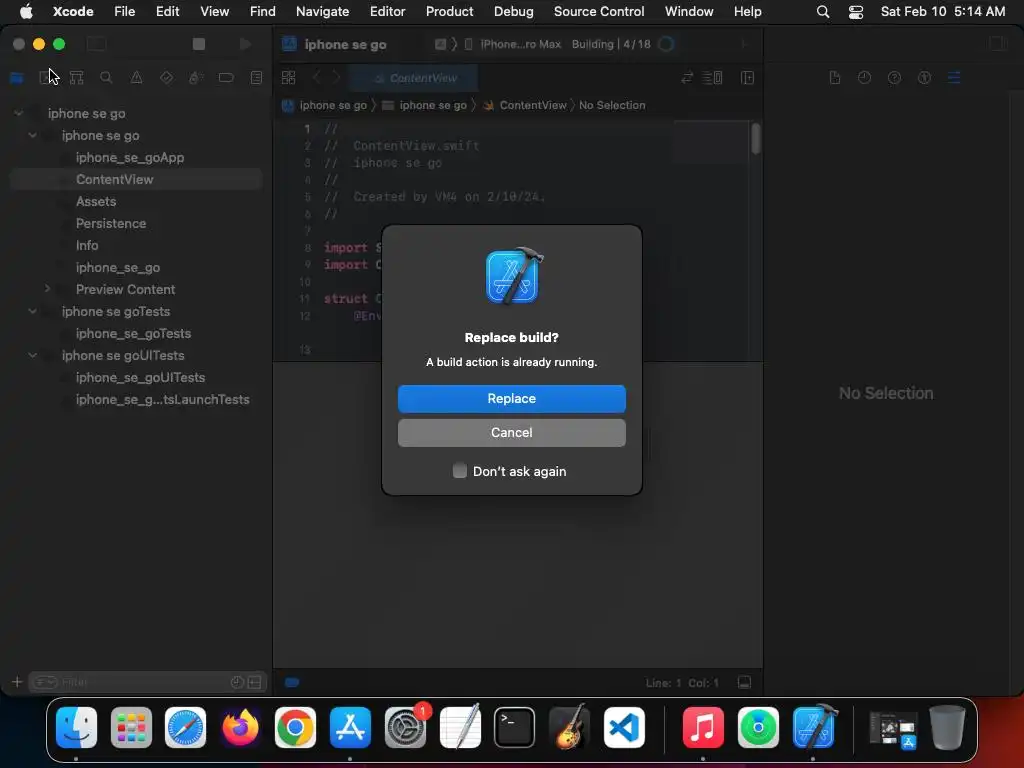Open the editor options lines icon

712,78
